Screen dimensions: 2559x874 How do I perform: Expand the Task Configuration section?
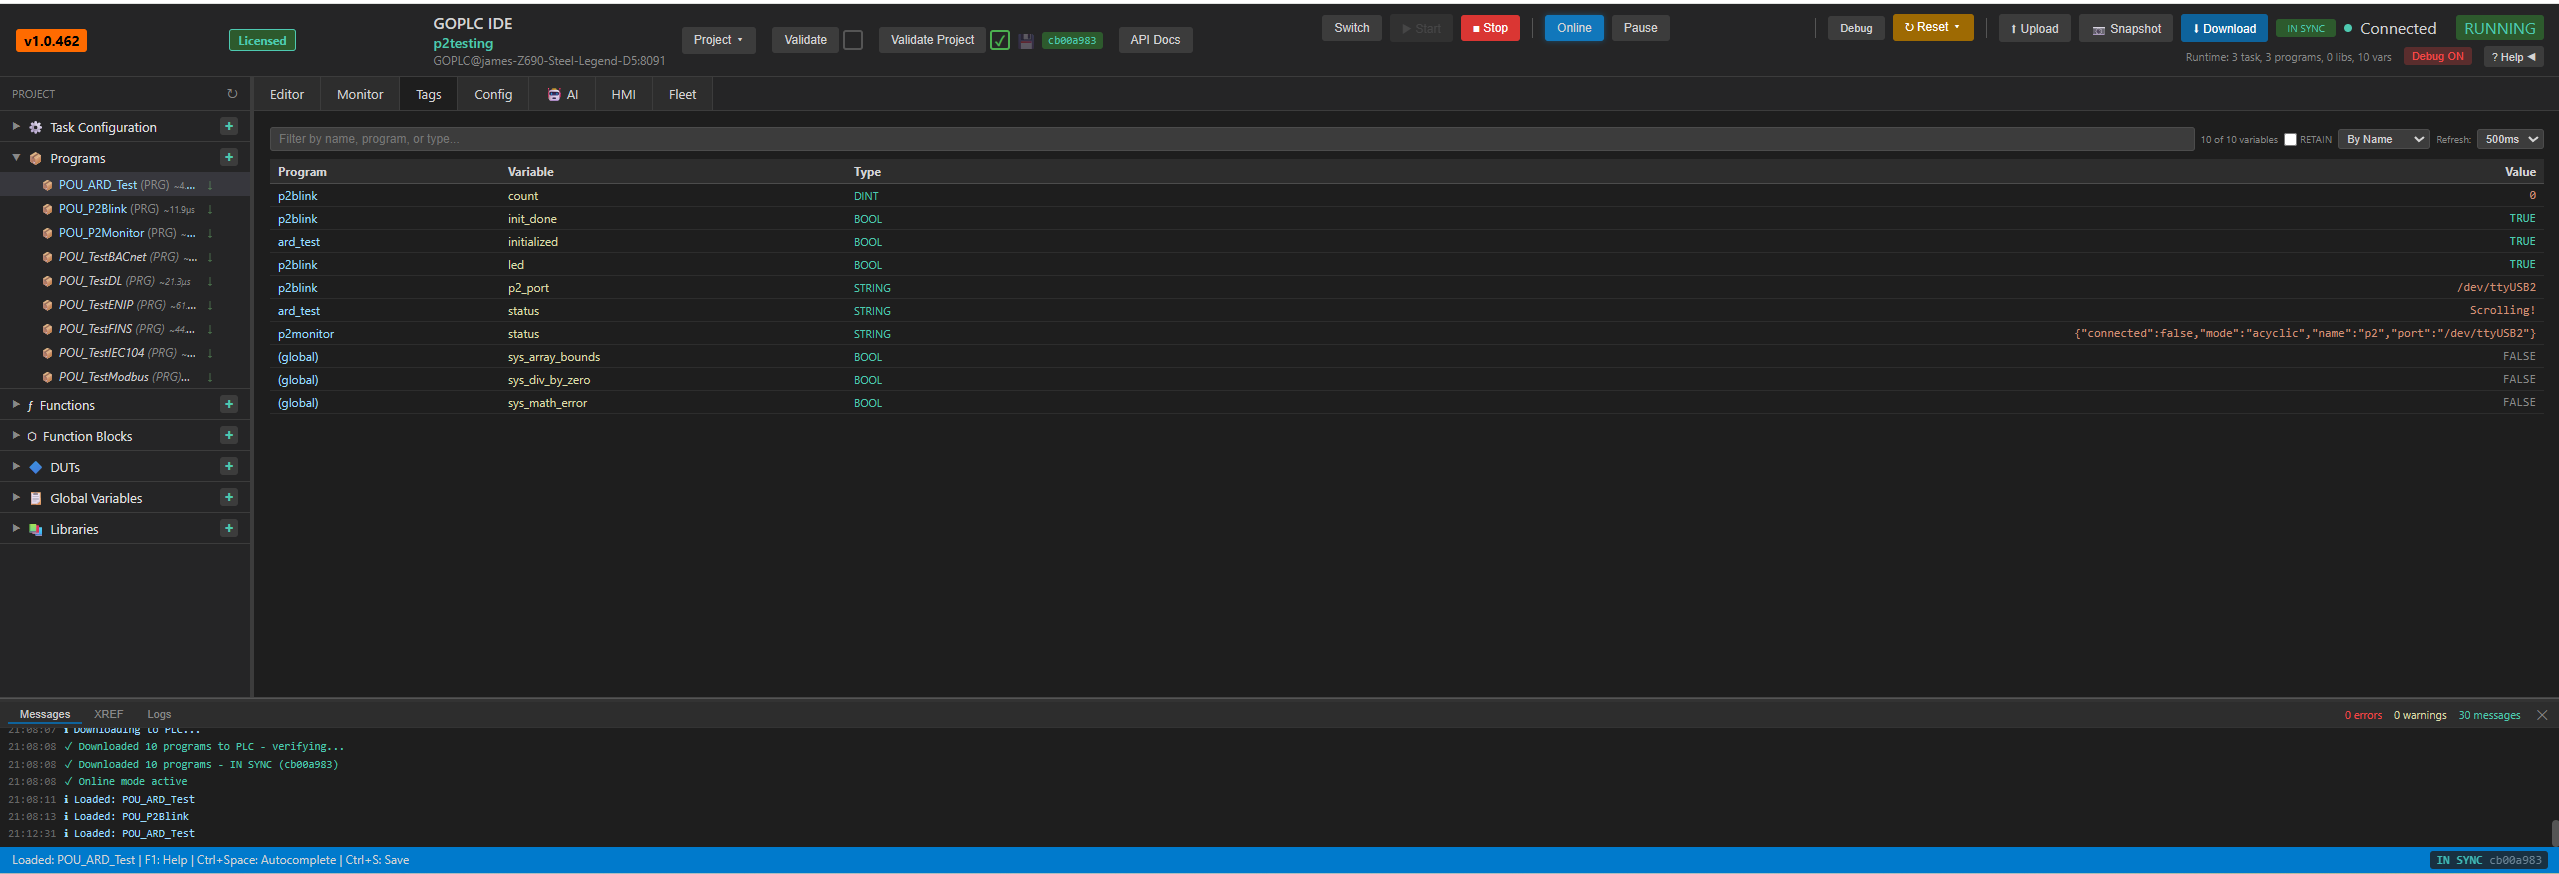[16, 127]
